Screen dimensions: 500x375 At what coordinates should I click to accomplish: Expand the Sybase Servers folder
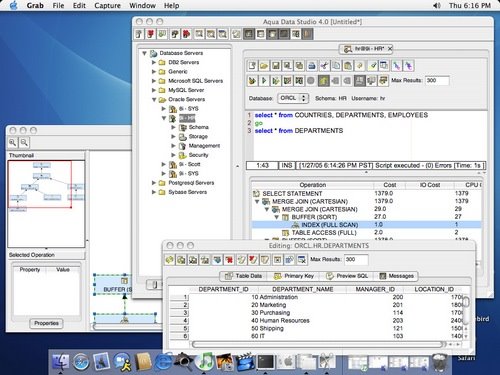click(x=154, y=192)
